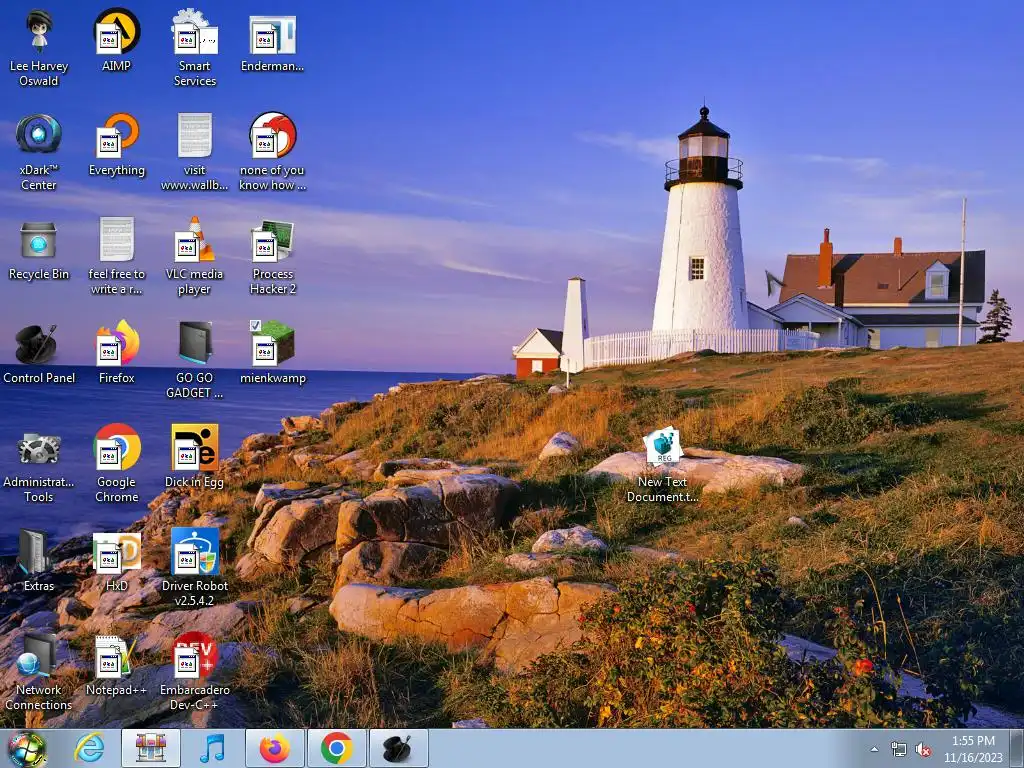Launch Internet Explorer from the taskbar
Image resolution: width=1024 pixels, height=768 pixels.
(x=88, y=748)
